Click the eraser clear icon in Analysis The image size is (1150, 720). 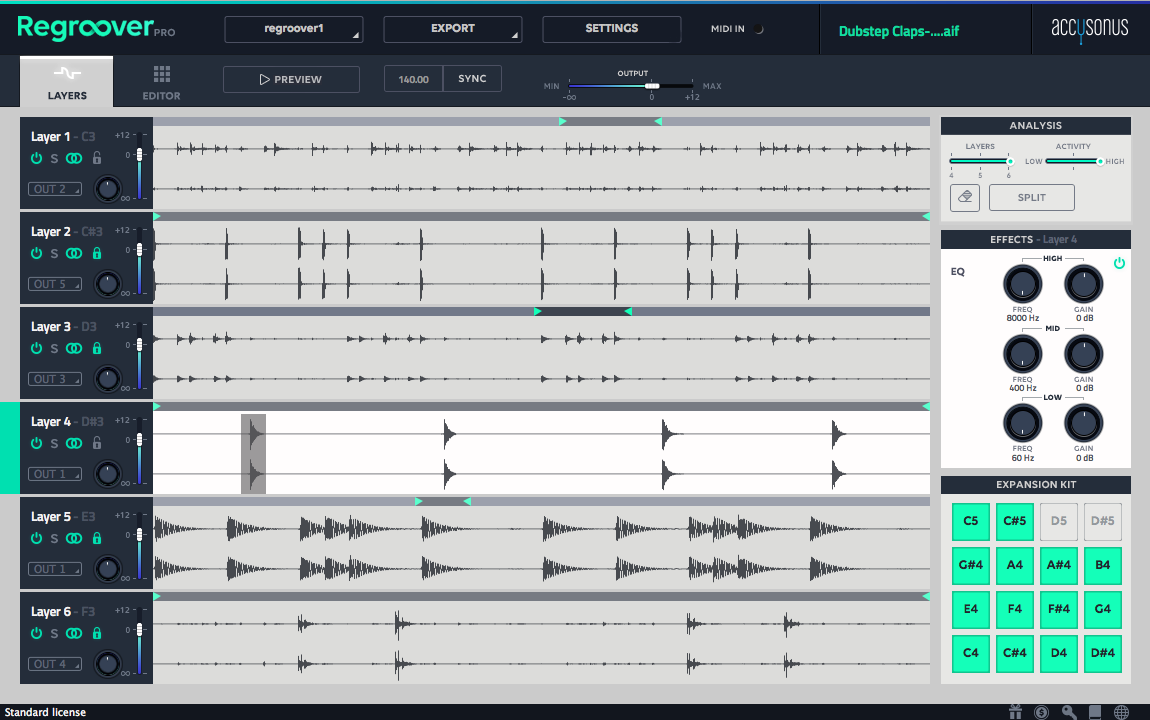tap(965, 197)
